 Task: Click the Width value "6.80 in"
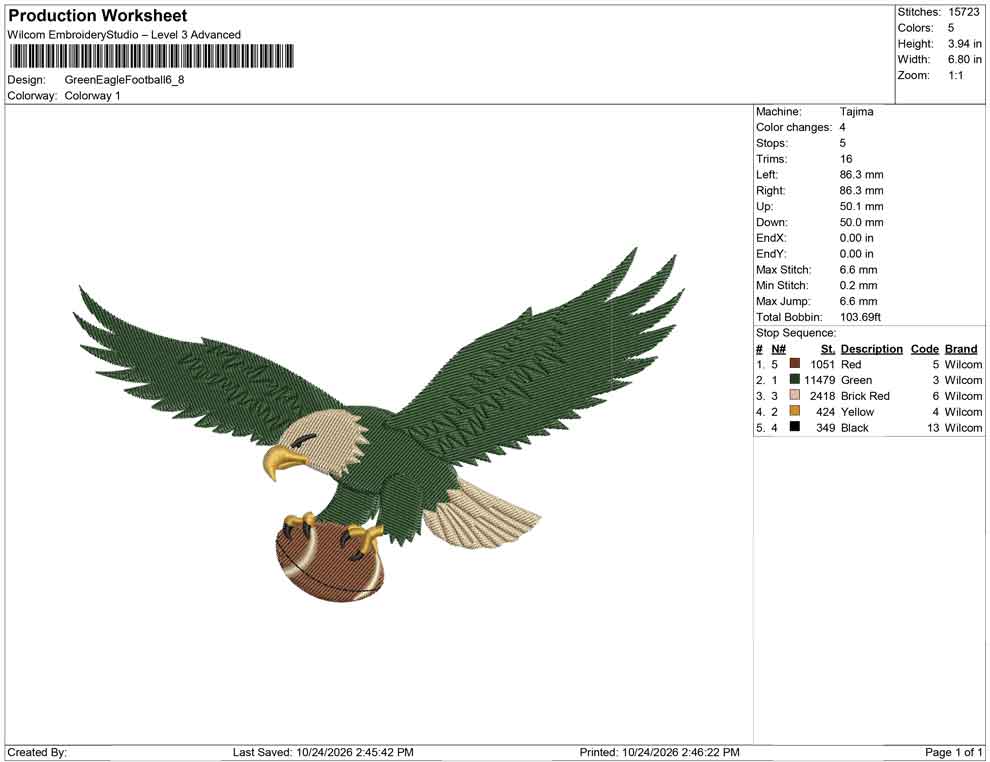pyautogui.click(x=965, y=59)
